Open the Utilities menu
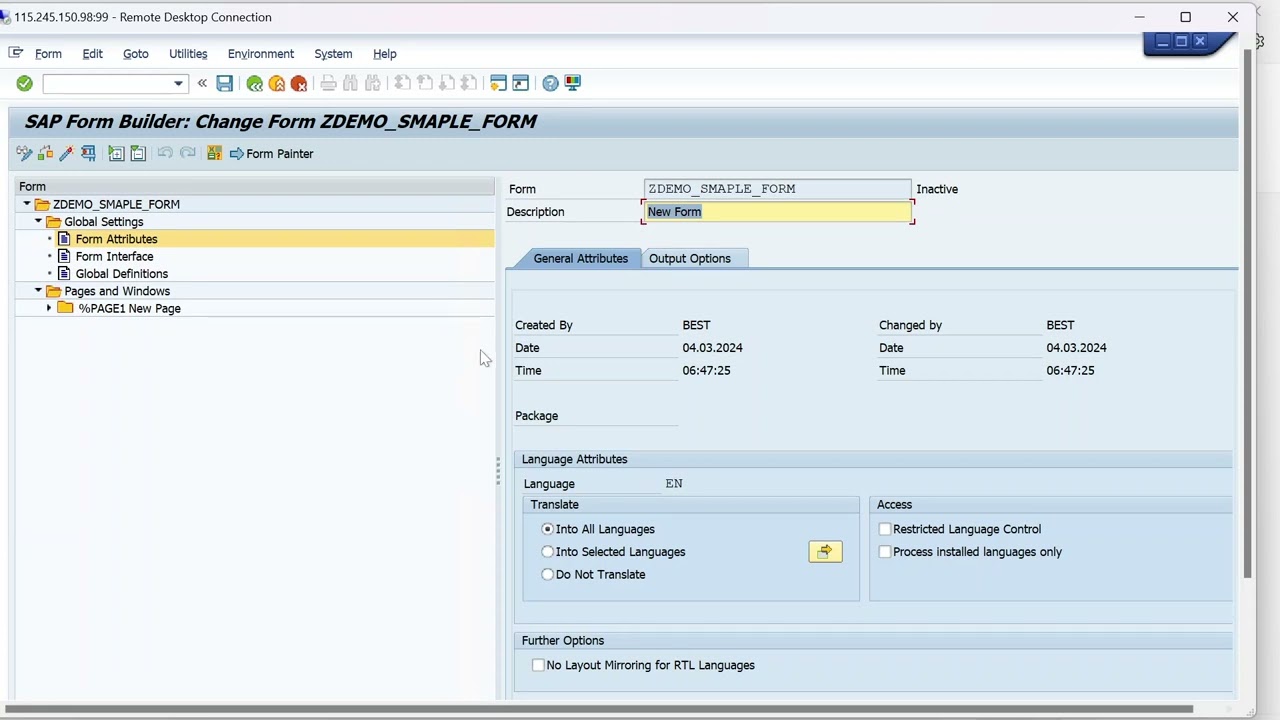Image resolution: width=1280 pixels, height=720 pixels. [188, 54]
